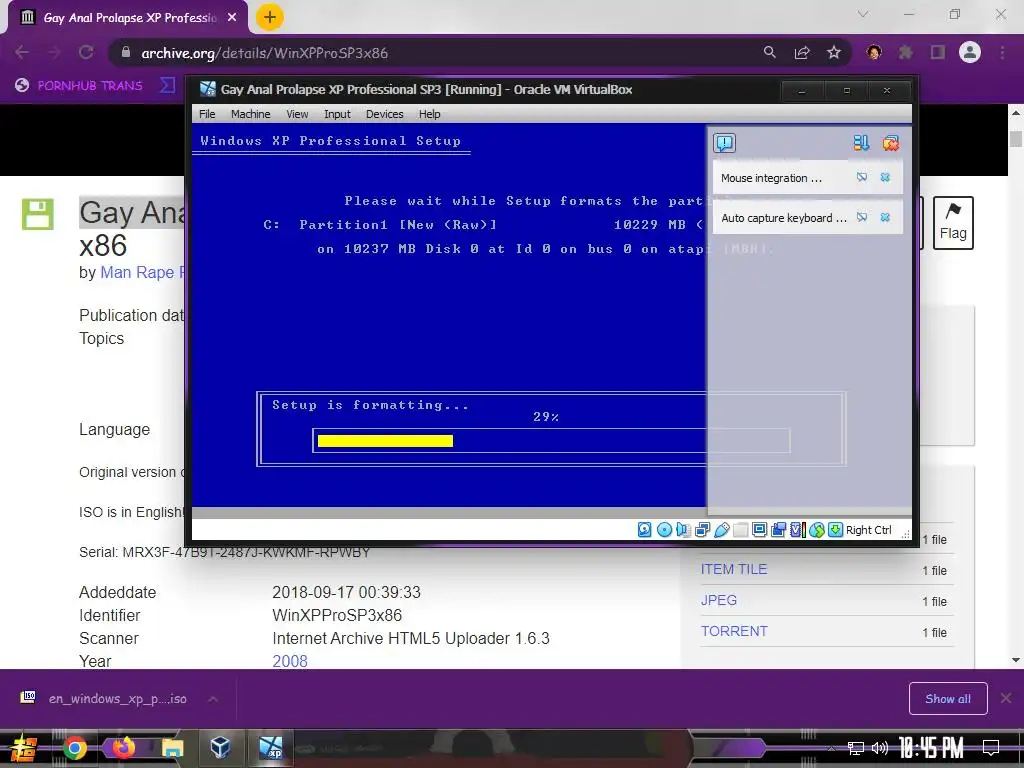Dismiss the Mouse integration notification
Viewport: 1024px width, 768px height.
pyautogui.click(x=886, y=178)
